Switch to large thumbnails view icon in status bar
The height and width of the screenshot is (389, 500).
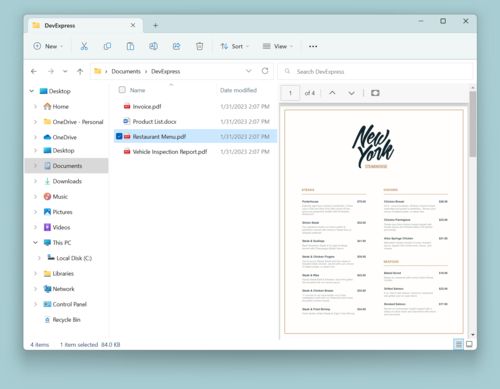click(x=469, y=344)
